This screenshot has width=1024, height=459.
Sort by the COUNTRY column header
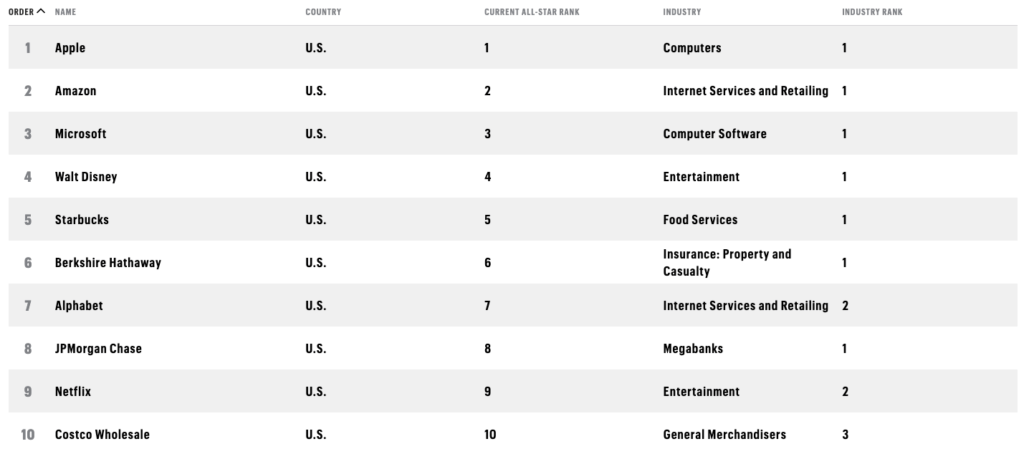click(x=323, y=12)
